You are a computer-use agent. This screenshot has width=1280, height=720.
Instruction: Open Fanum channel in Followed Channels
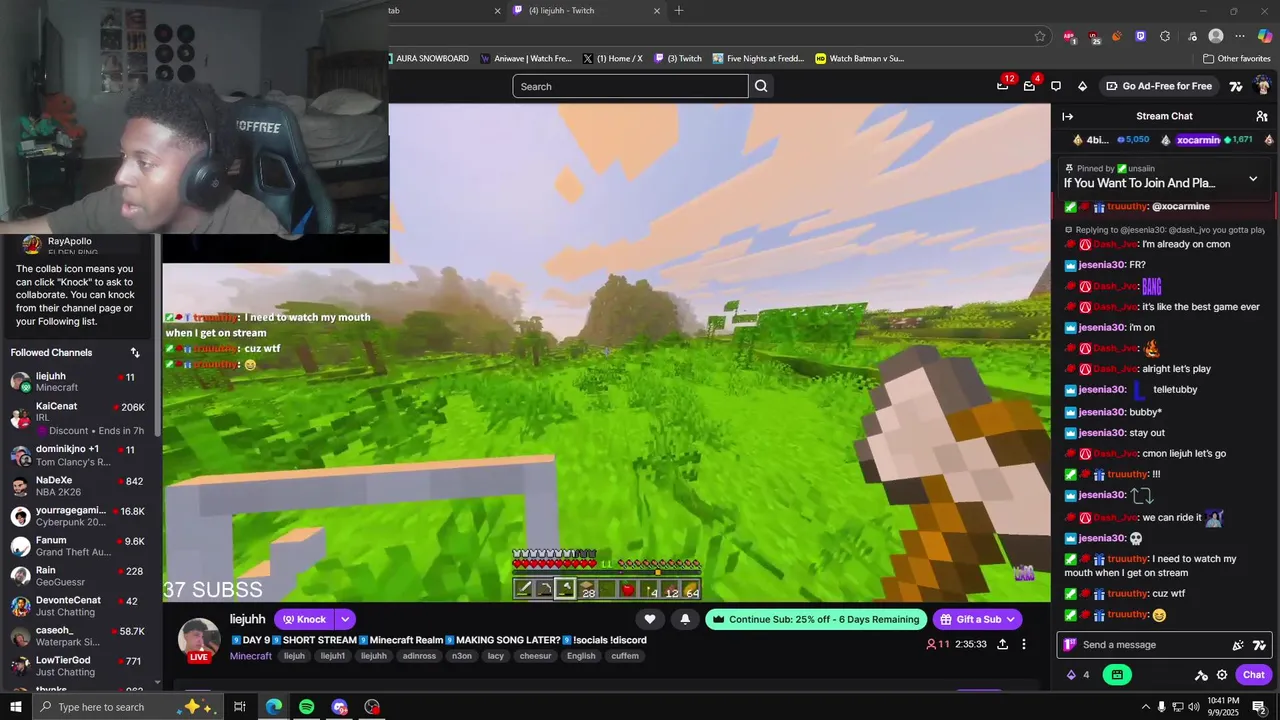[80, 546]
